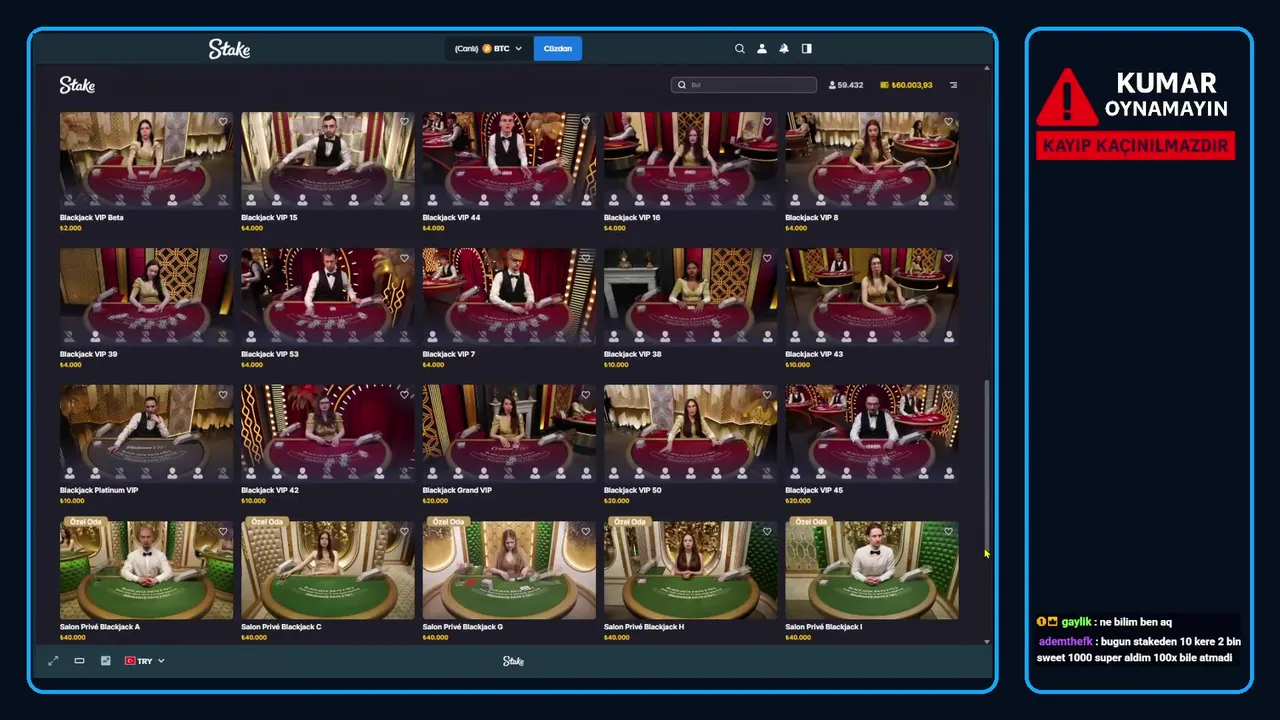Open notifications bell icon

[784, 48]
